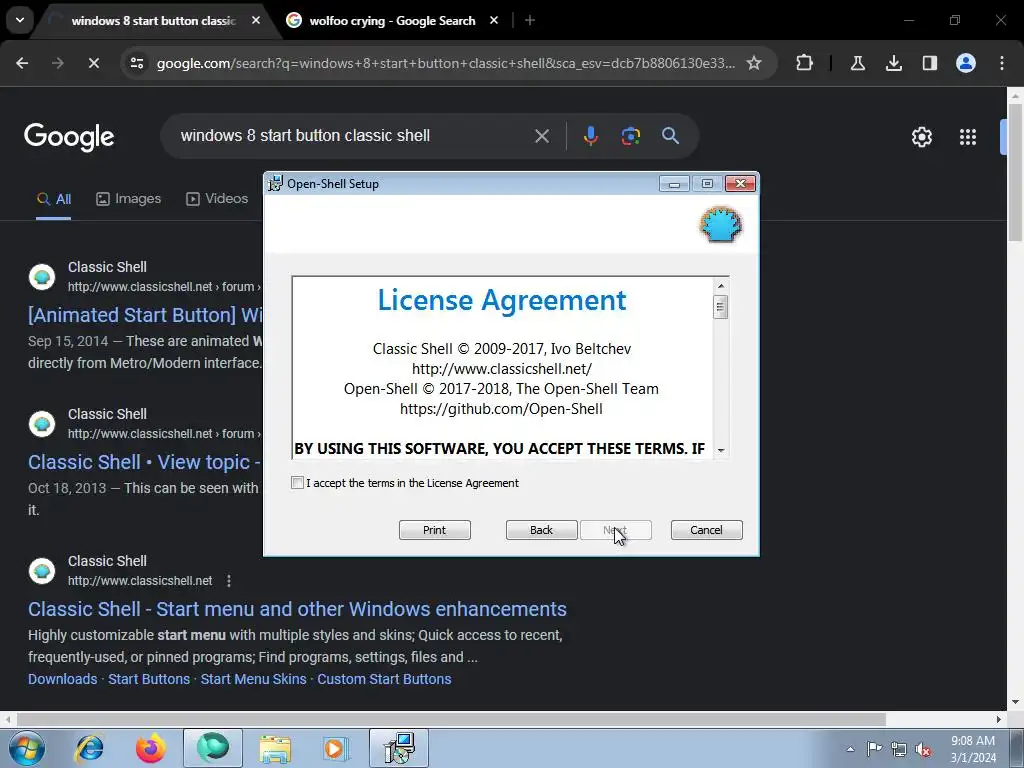Stop loading the current page

pos(93,63)
